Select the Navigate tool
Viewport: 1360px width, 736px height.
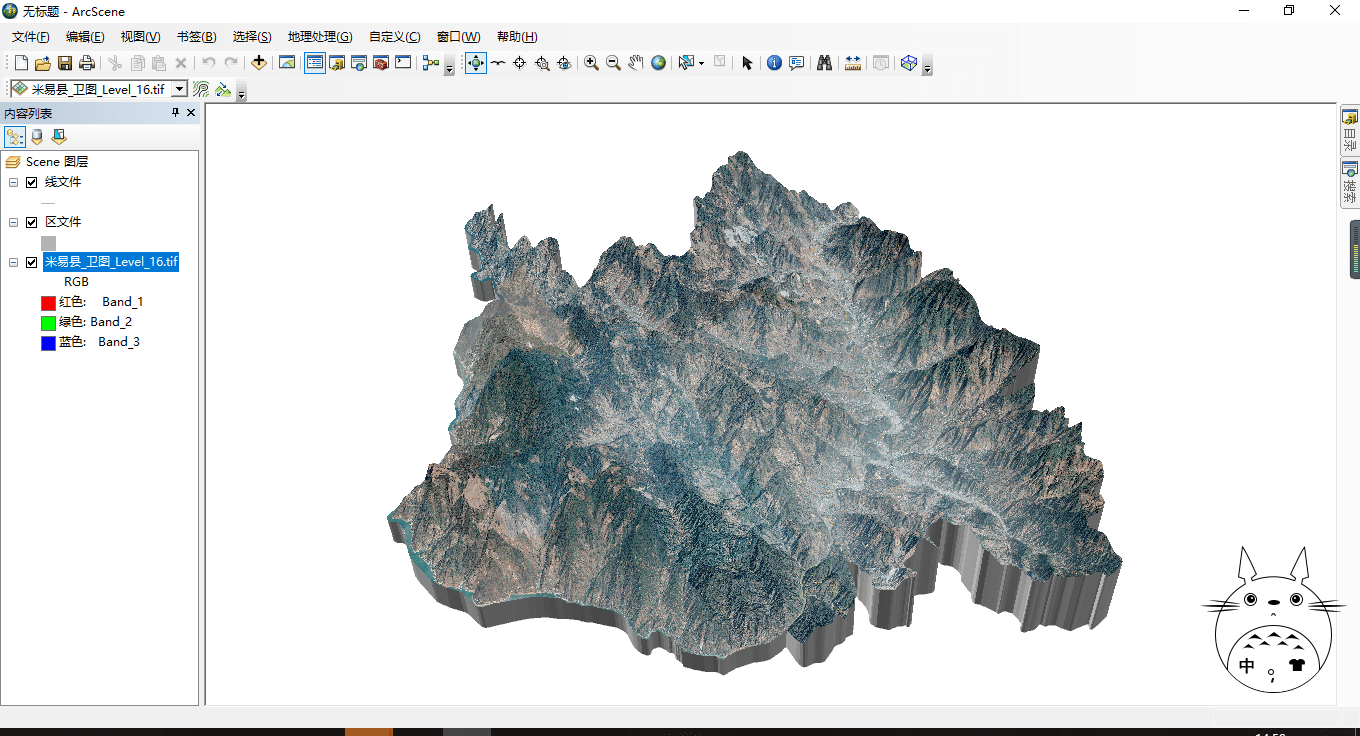[x=476, y=63]
